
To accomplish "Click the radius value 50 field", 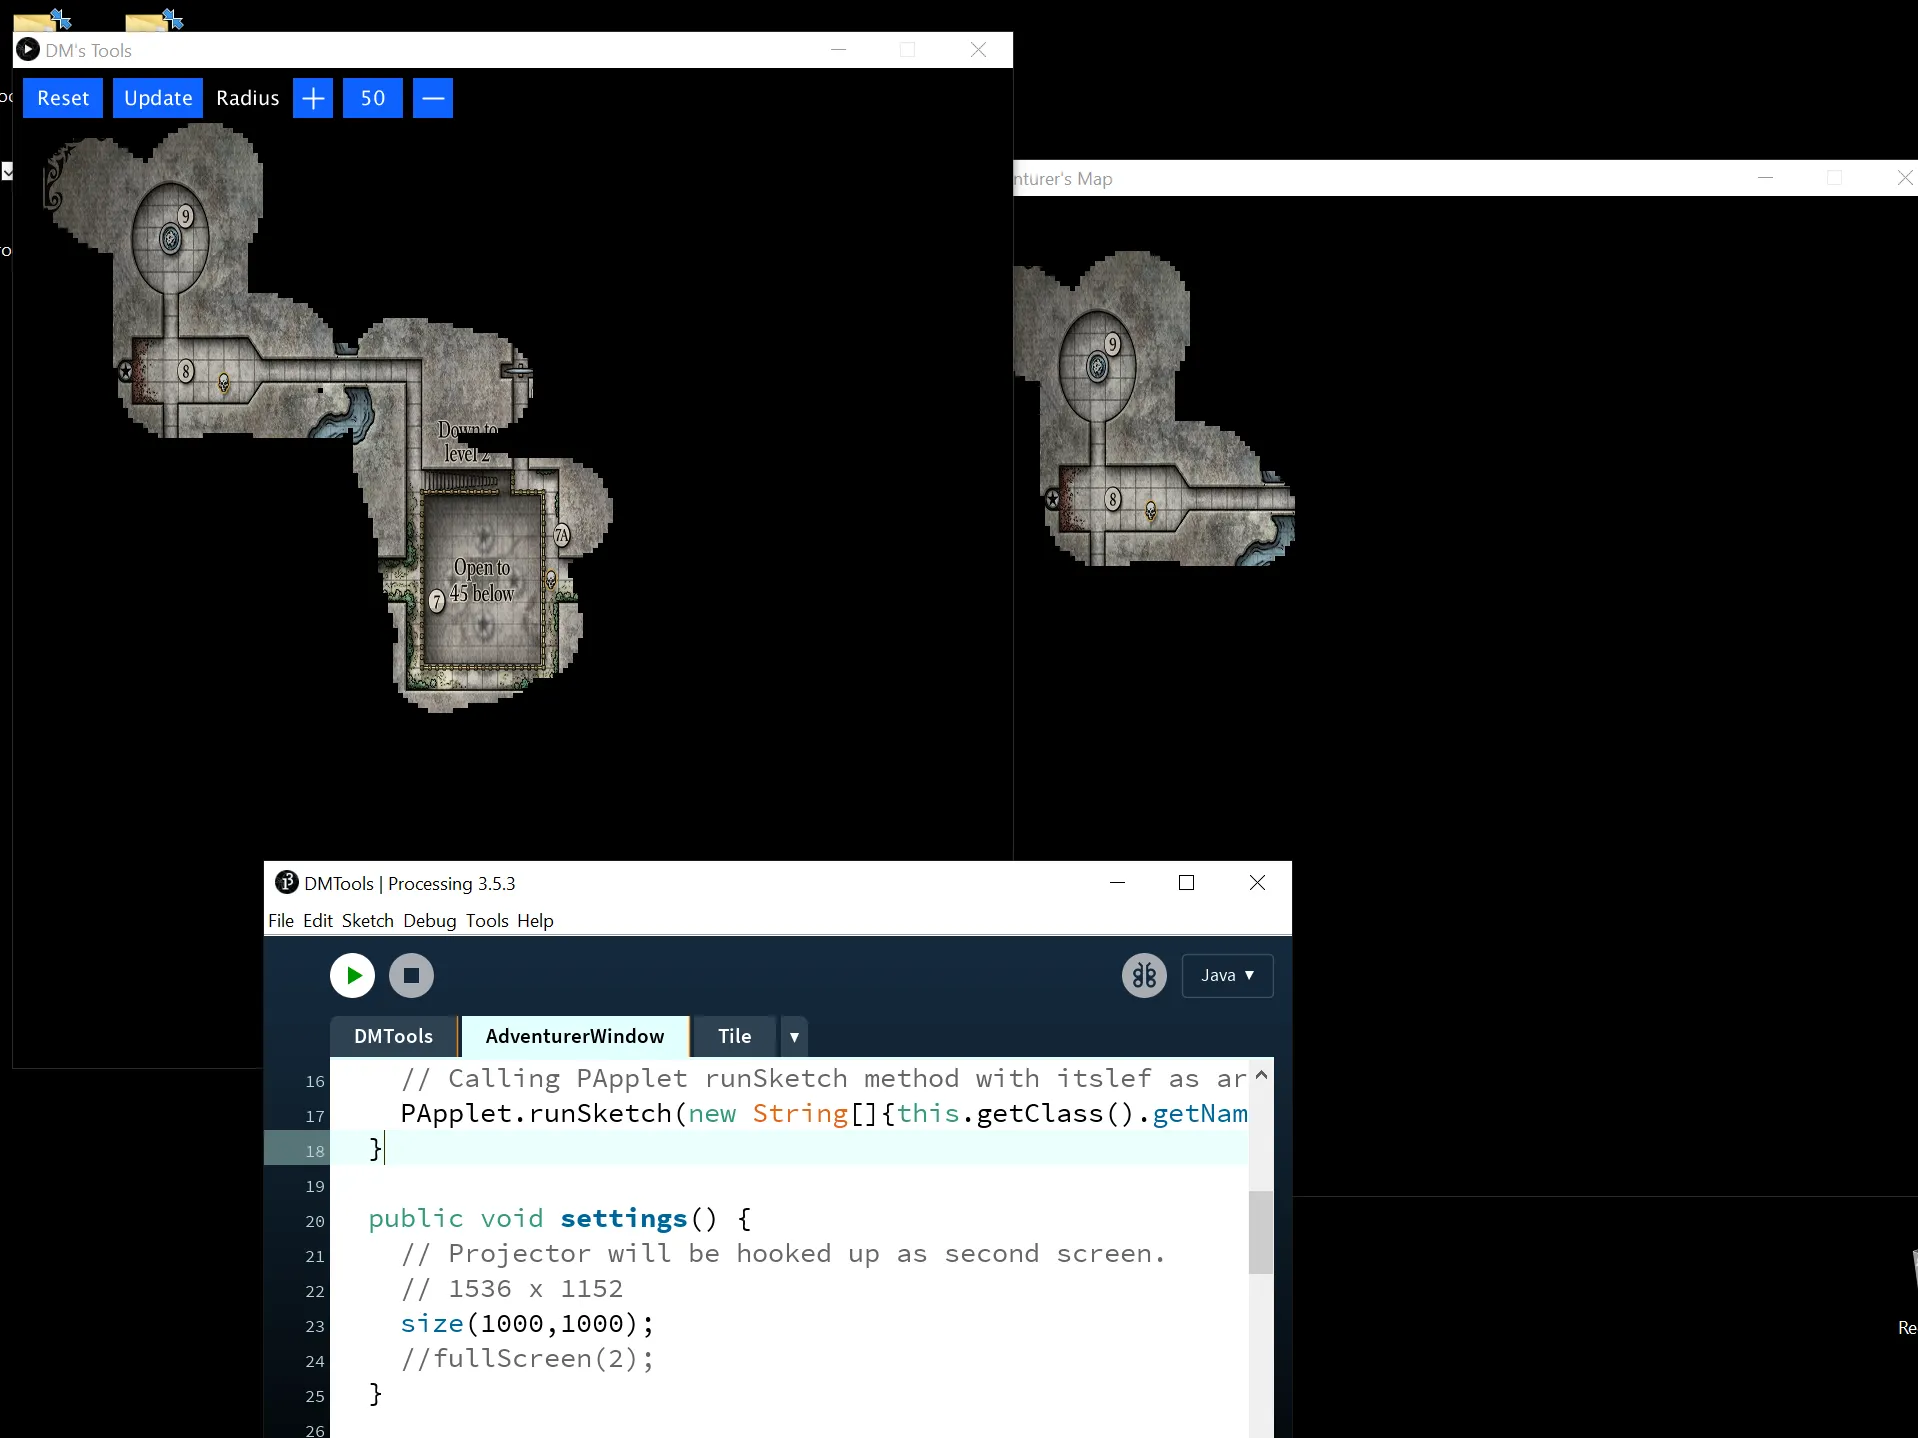I will point(373,98).
